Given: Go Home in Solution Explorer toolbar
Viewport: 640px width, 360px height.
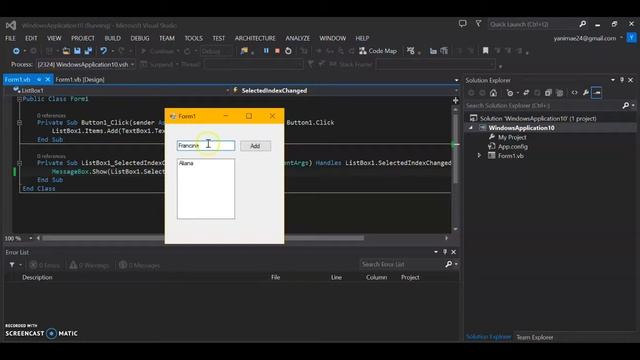Looking at the screenshot, I should pyautogui.click(x=493, y=93).
